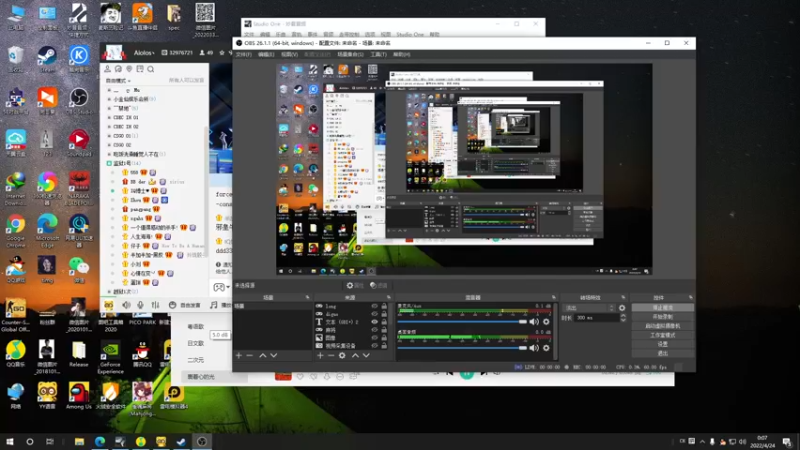Mute the second mixer track speaker icon

pos(534,347)
